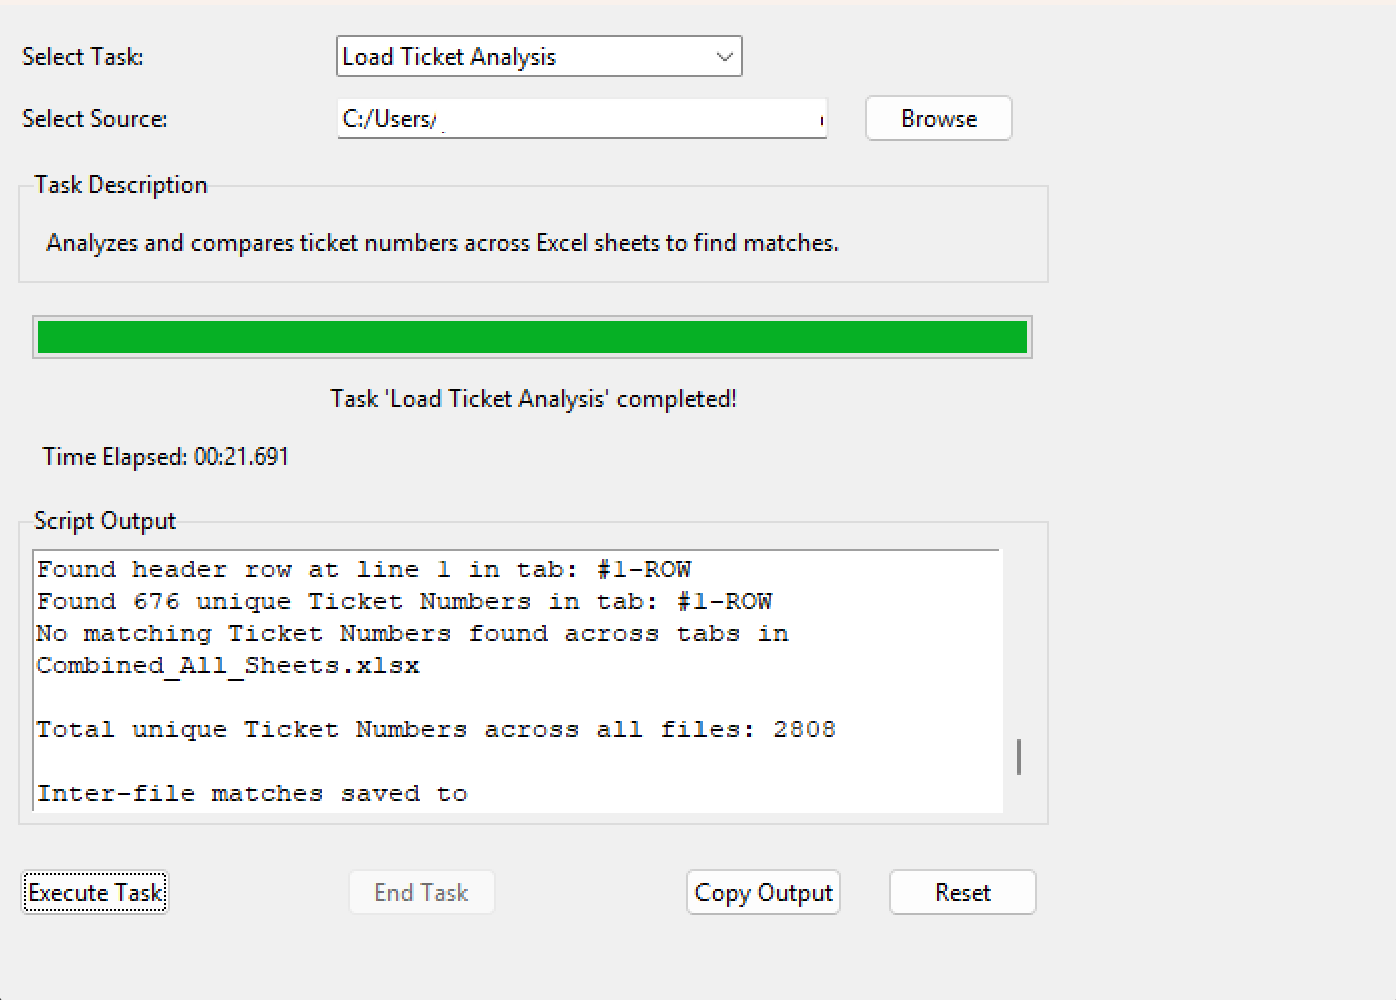Viewport: 1396px width, 1000px height.
Task: Click the Task Description panel text
Action: (x=441, y=242)
